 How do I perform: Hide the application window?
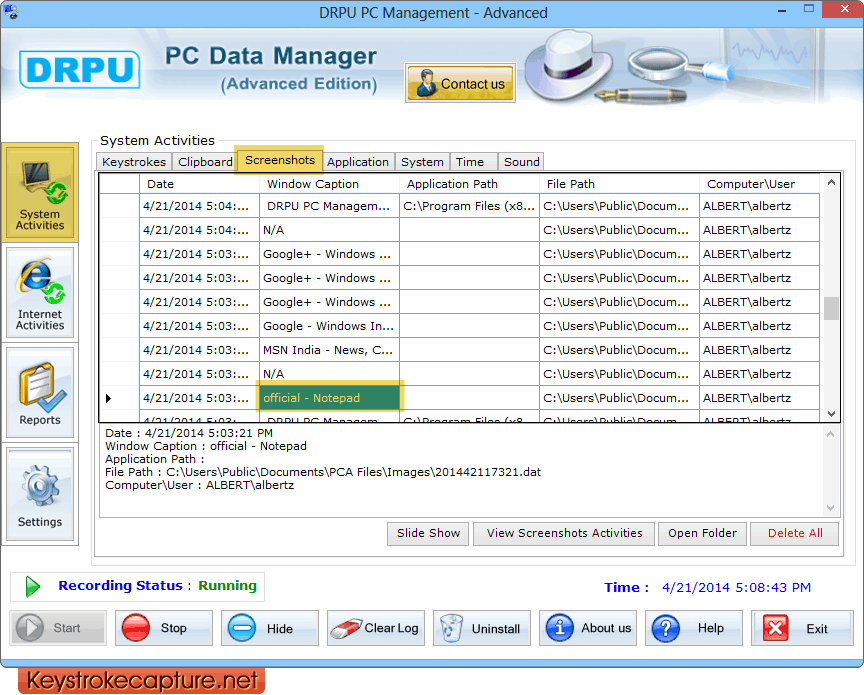pyautogui.click(x=269, y=628)
